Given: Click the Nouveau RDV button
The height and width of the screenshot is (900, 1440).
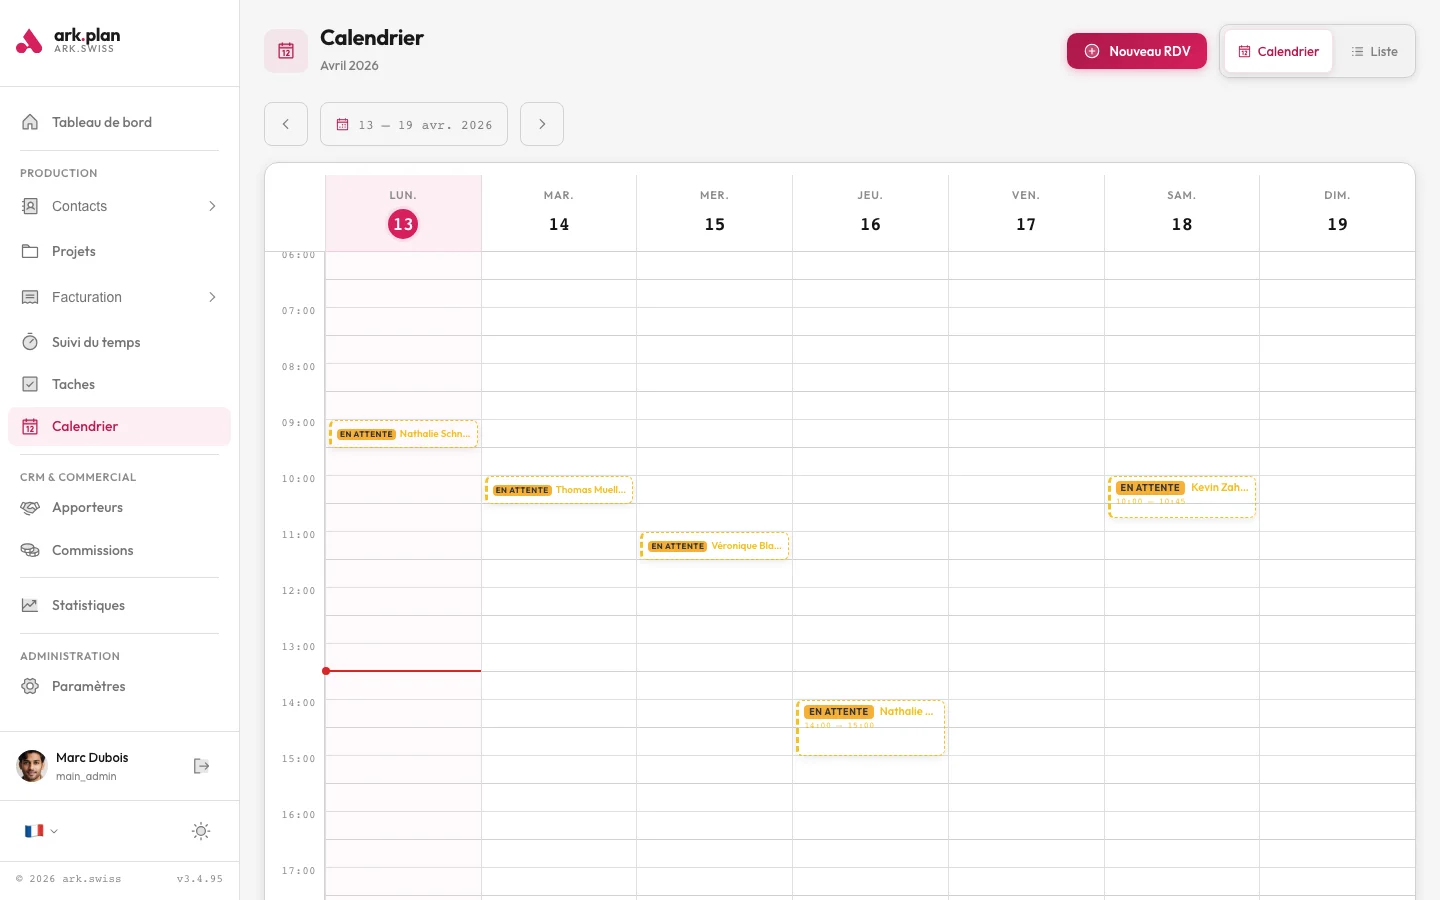Looking at the screenshot, I should click(1137, 51).
